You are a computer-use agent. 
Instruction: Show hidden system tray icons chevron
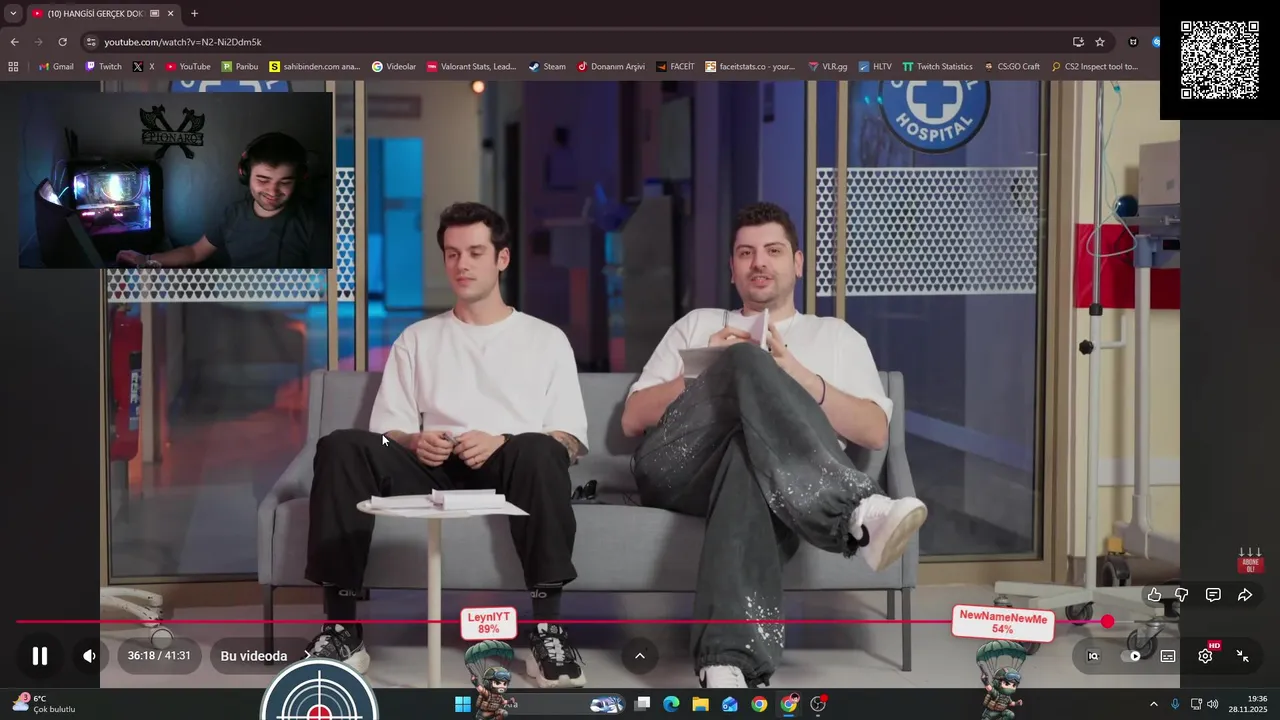point(1153,704)
